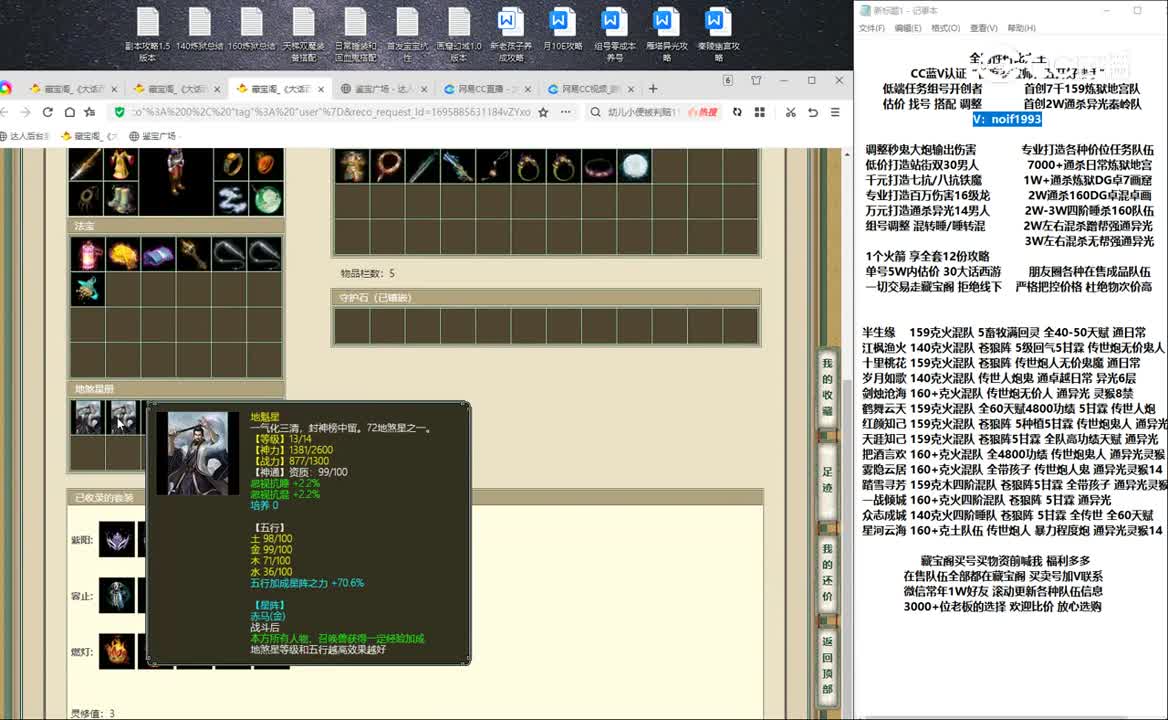Image resolution: width=1168 pixels, height=720 pixels.
Task: Open desktop document 月10E攻略
Action: [562, 30]
